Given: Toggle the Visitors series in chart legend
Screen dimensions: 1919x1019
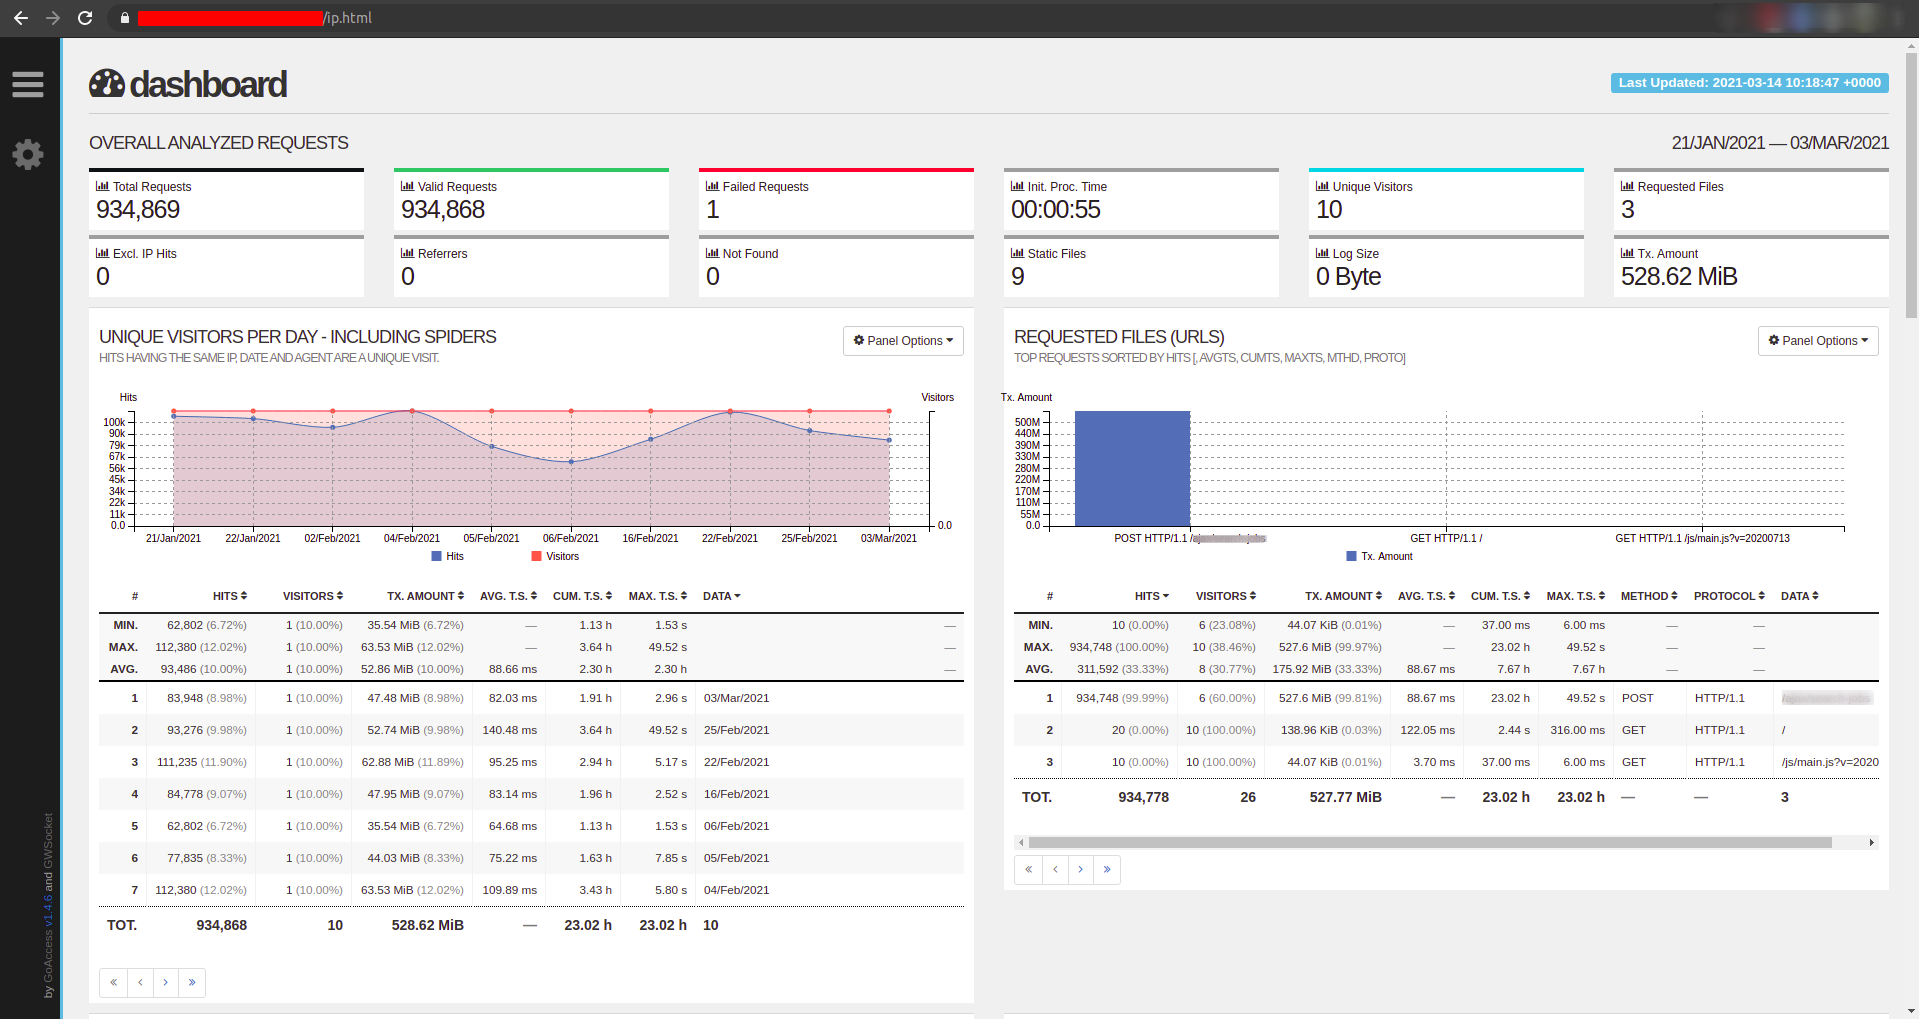Looking at the screenshot, I should coord(555,556).
